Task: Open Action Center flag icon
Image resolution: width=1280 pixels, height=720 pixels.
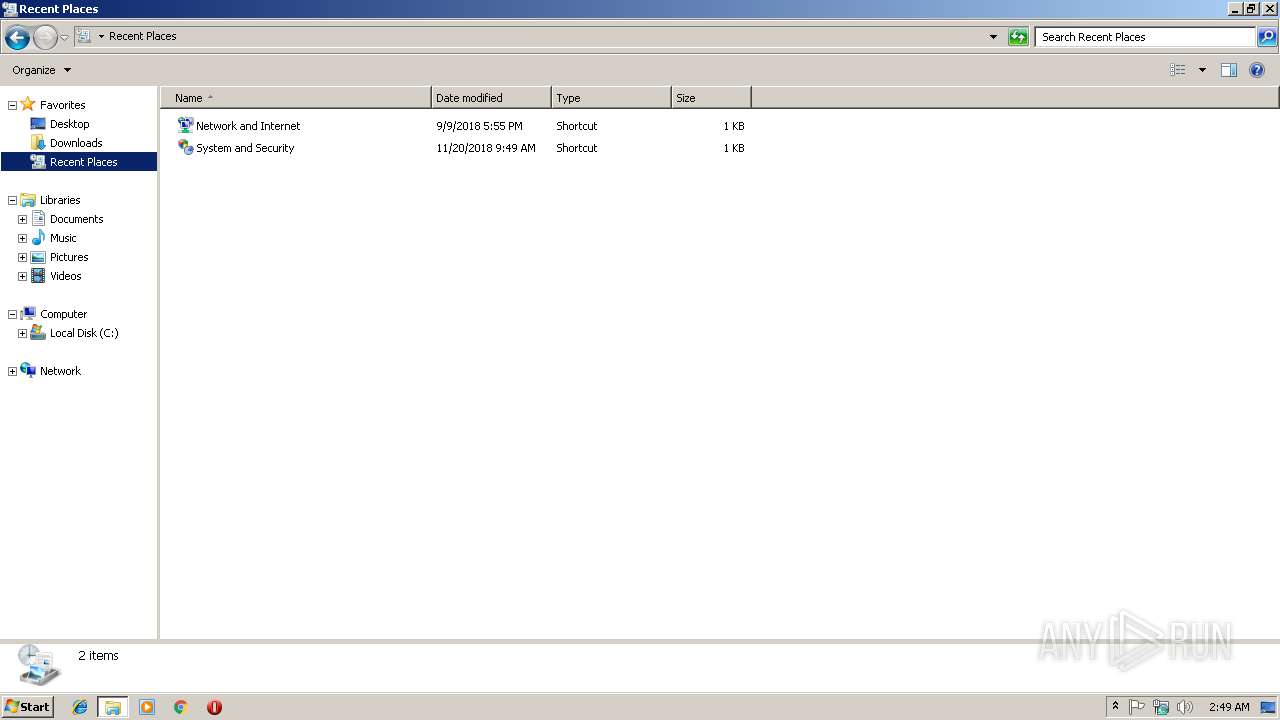Action: pyautogui.click(x=1137, y=707)
